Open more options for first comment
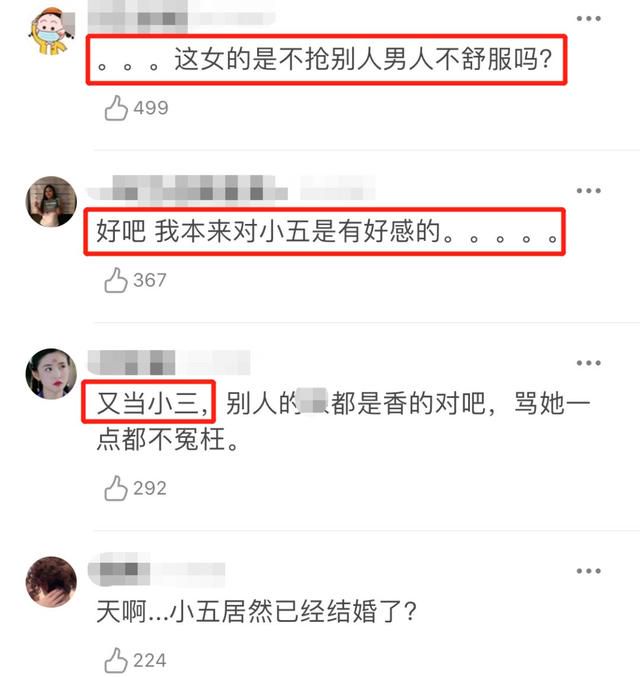Image resolution: width=640 pixels, height=677 pixels. 589,19
